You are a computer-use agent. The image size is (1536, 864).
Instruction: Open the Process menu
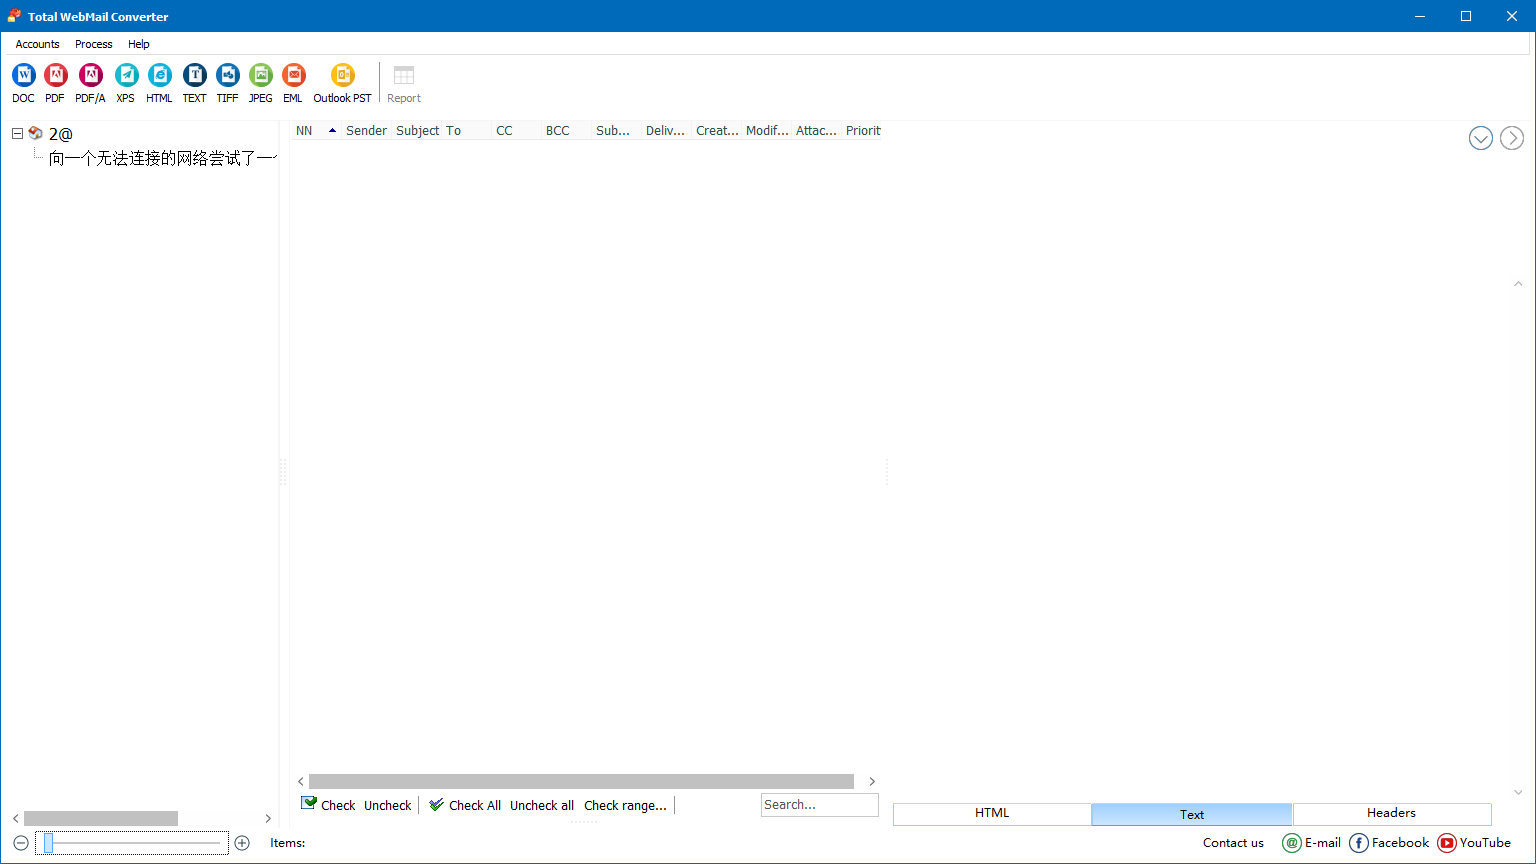pos(93,44)
